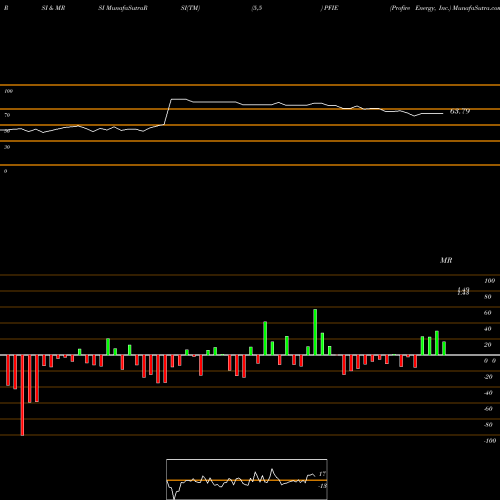Click the PFIE ticker symbol in header

pyautogui.click(x=331, y=8)
